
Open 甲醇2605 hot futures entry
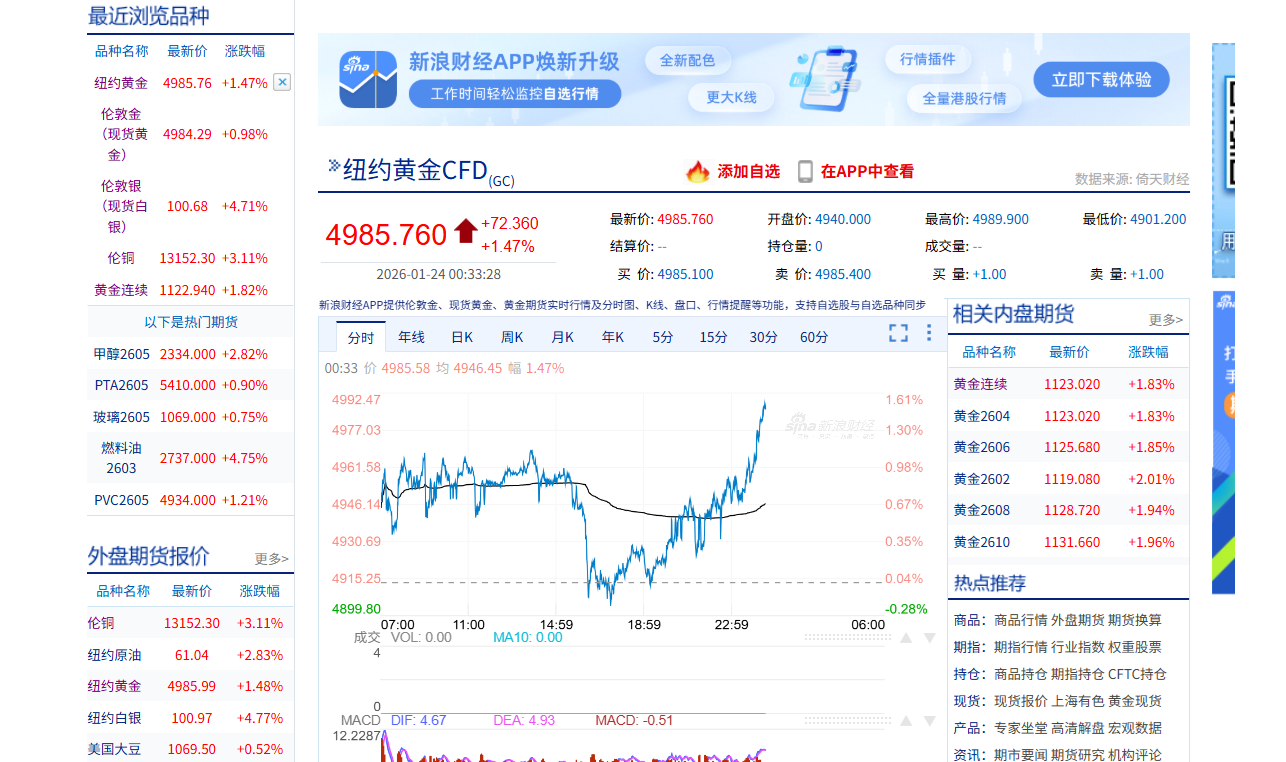pyautogui.click(x=121, y=354)
